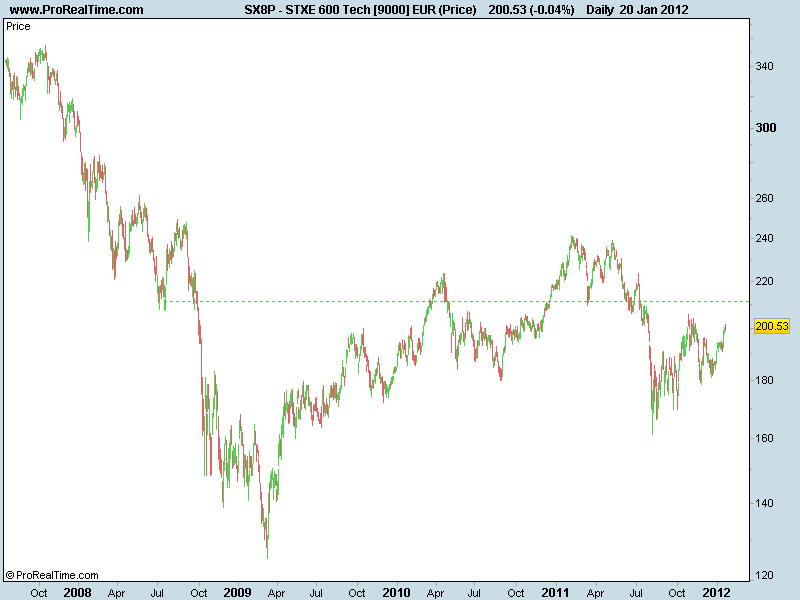The height and width of the screenshot is (600, 800).
Task: Click the Oct label just before 2008
Action: pyautogui.click(x=39, y=593)
